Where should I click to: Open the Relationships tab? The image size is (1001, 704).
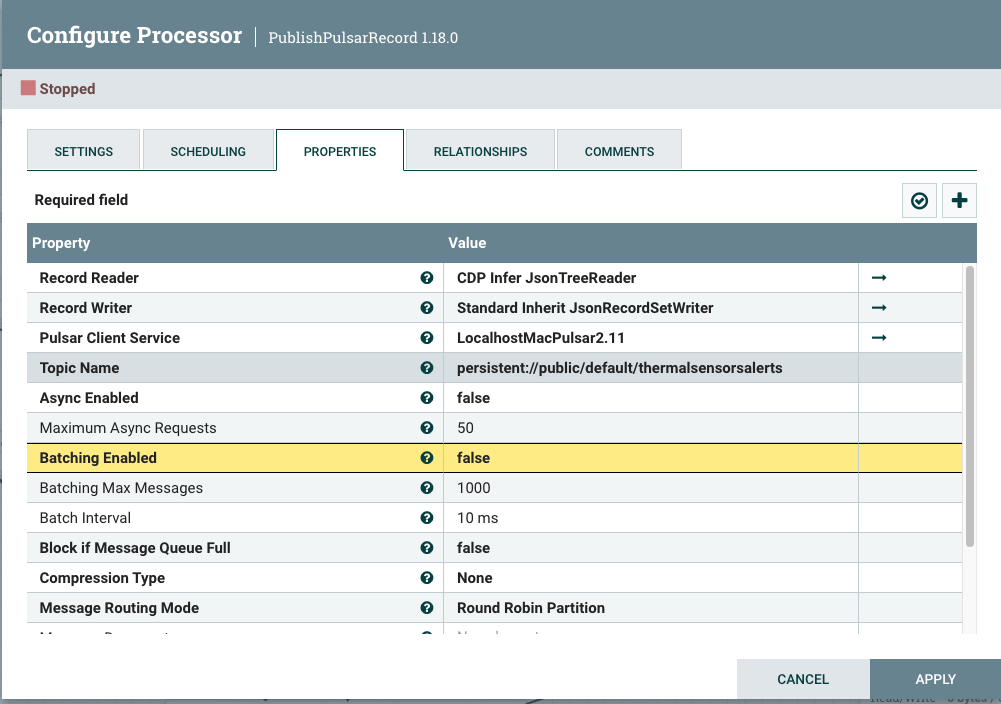click(x=480, y=151)
